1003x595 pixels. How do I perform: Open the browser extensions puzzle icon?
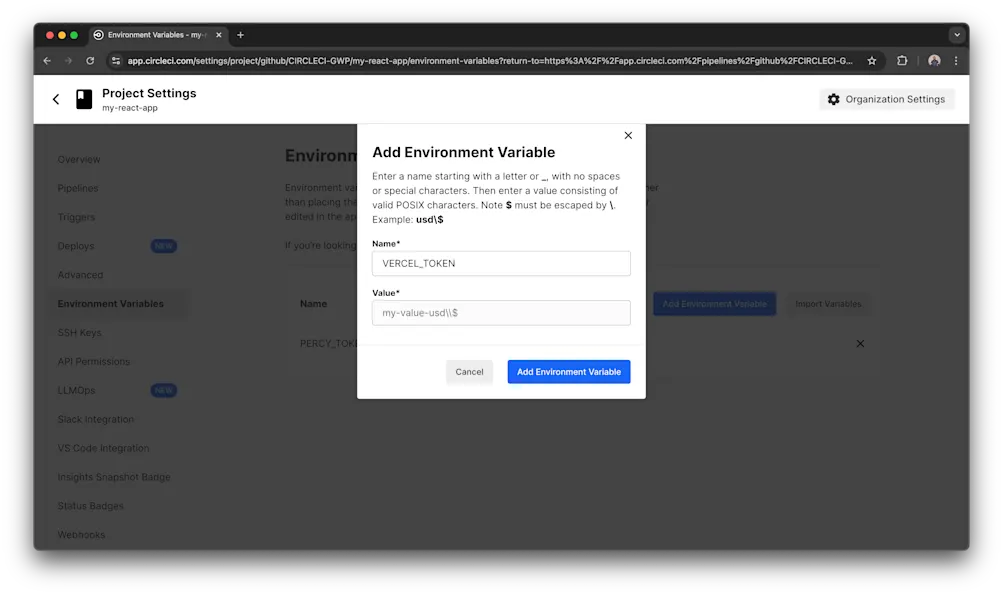(901, 60)
